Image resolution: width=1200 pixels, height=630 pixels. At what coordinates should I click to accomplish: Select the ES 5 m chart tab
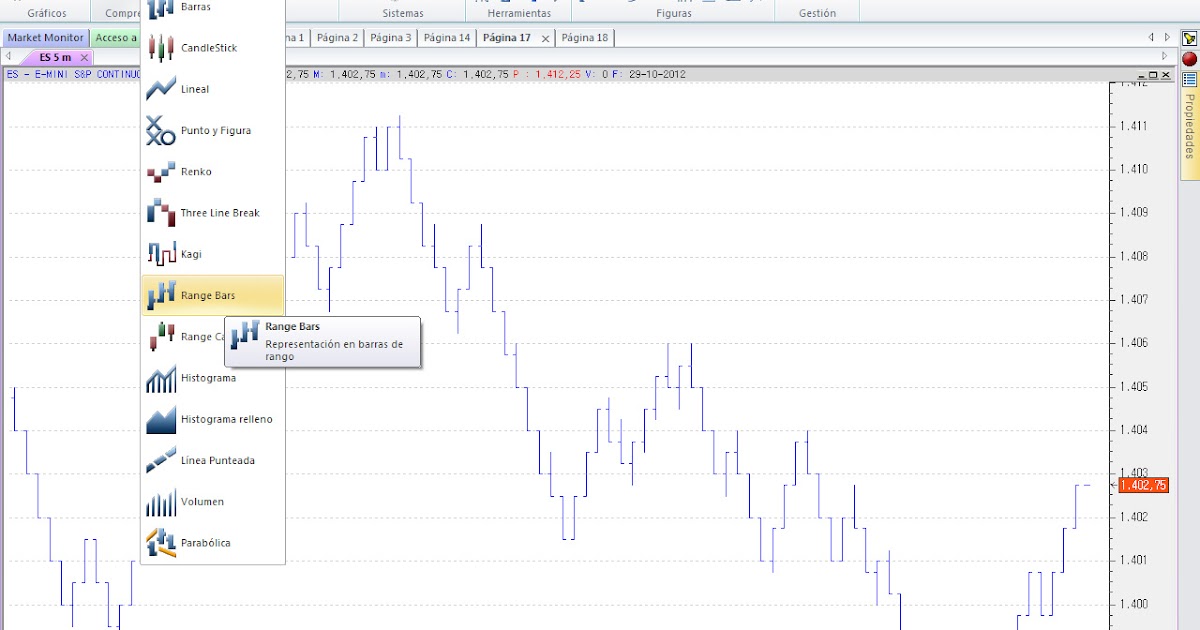tap(55, 57)
